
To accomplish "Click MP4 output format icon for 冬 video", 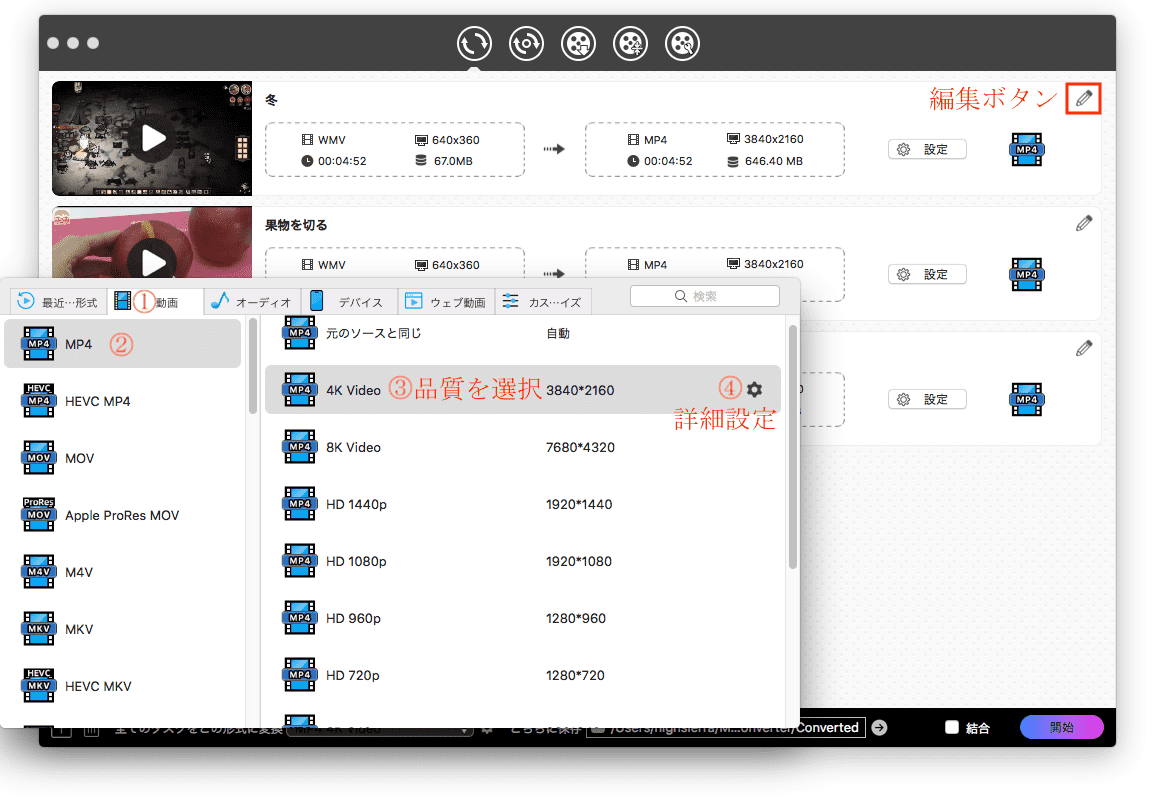I will (x=1026, y=149).
